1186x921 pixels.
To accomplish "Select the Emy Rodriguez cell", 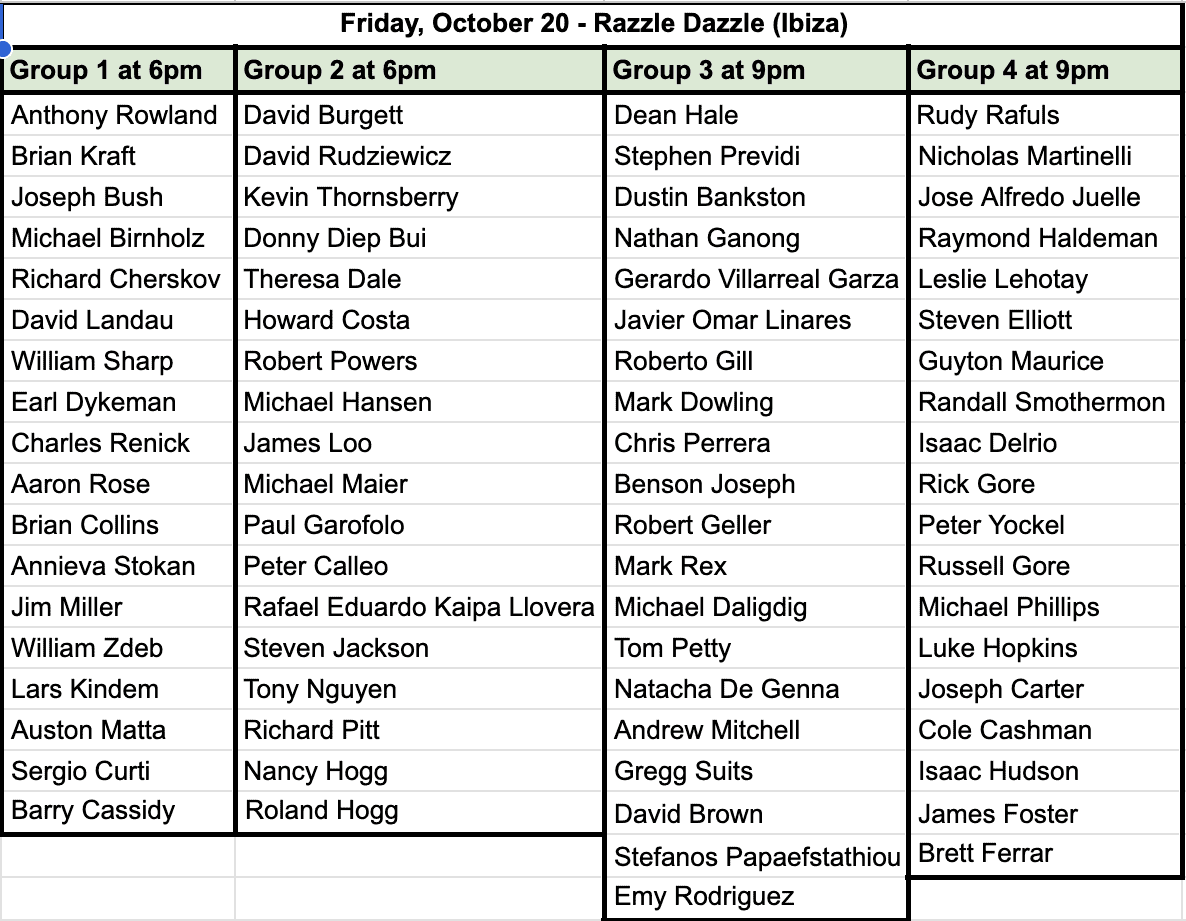I will click(756, 897).
